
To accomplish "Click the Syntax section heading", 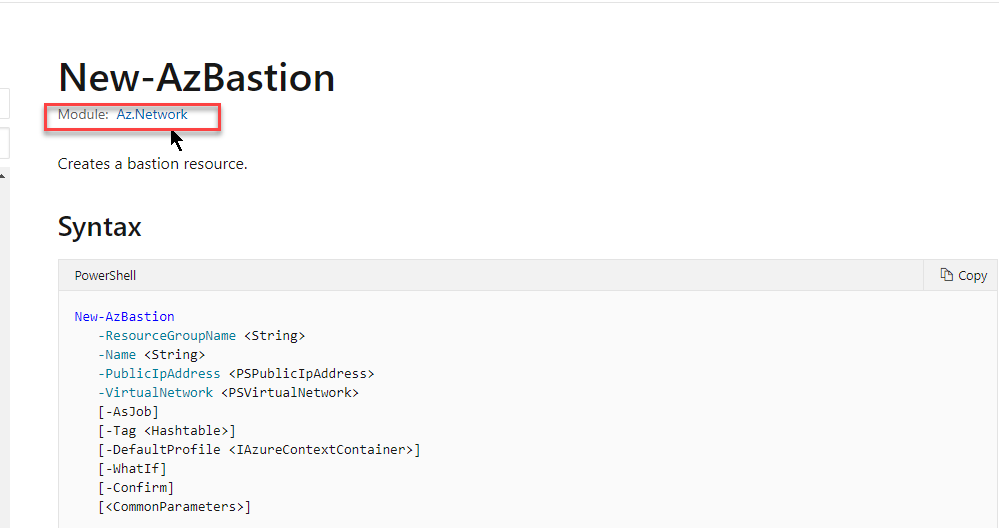I will click(x=99, y=227).
